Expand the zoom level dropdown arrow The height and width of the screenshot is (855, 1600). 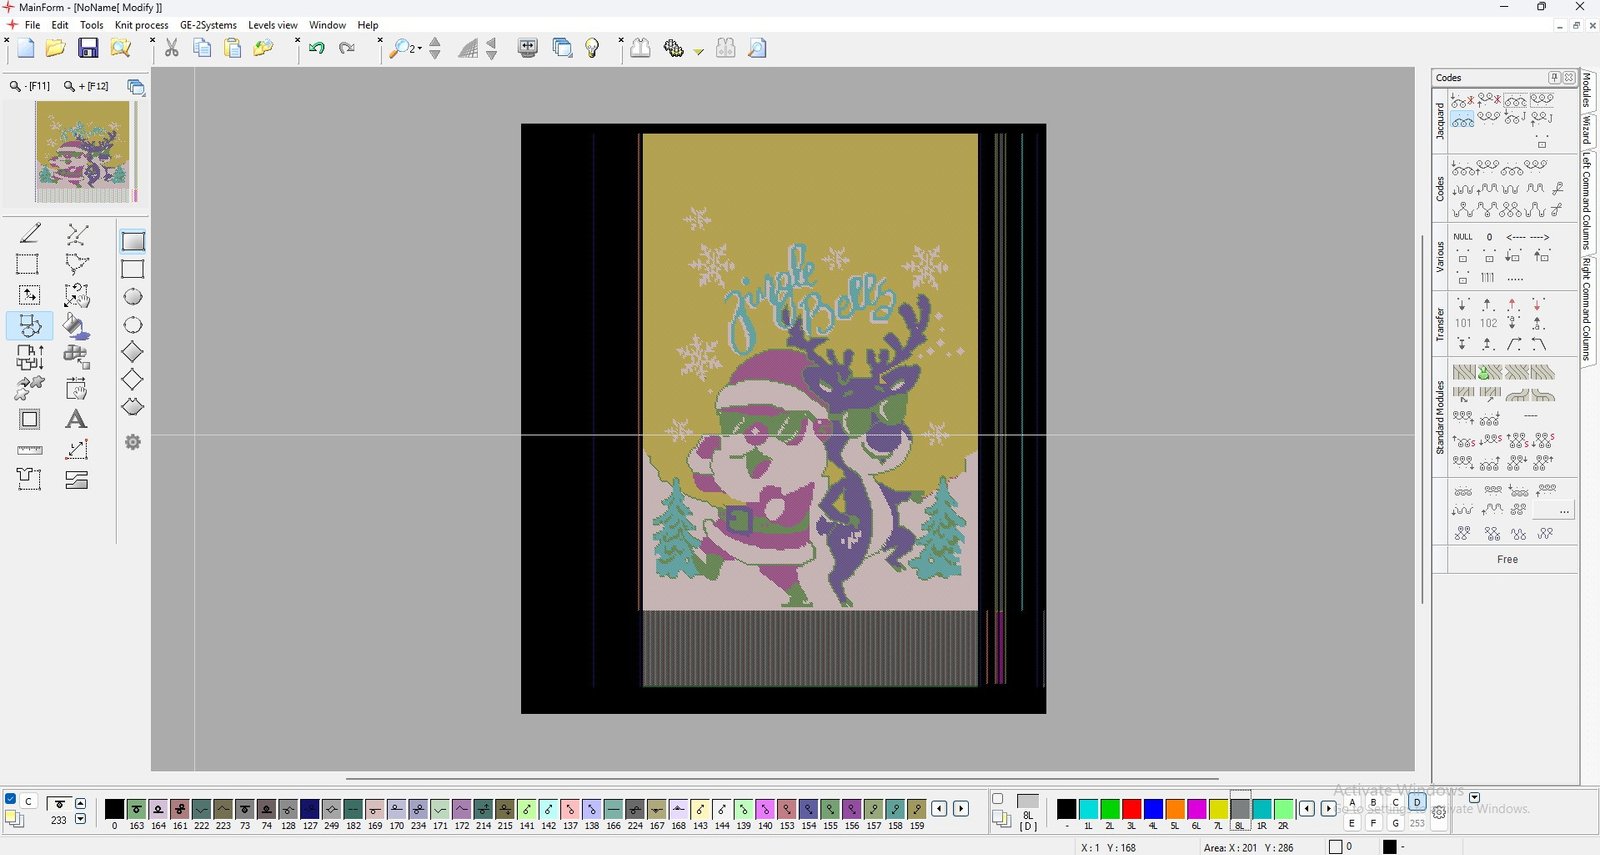coord(419,48)
